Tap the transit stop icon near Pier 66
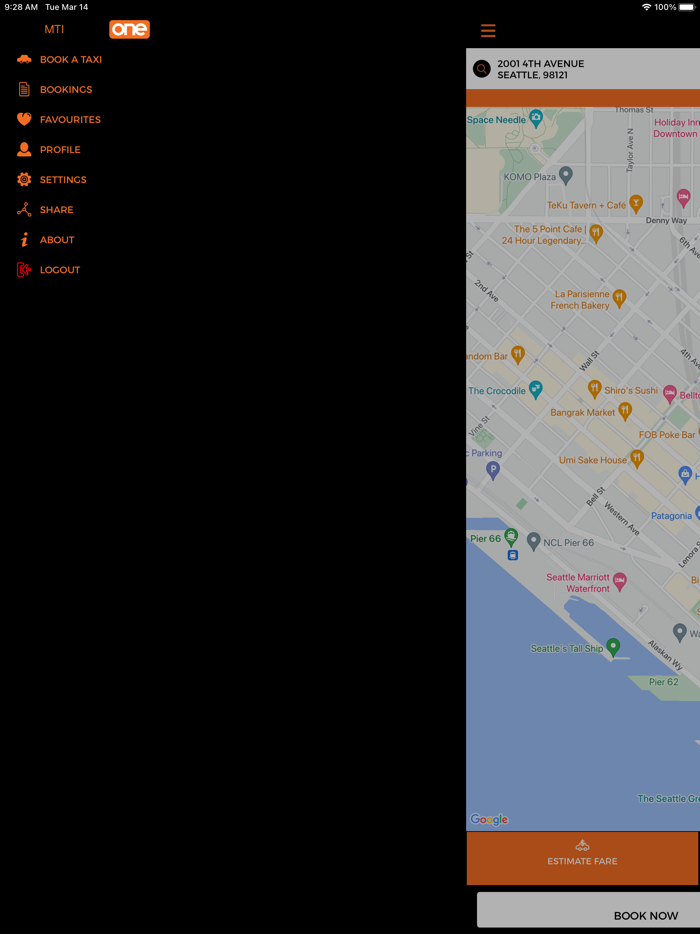The image size is (700, 934). [x=512, y=555]
